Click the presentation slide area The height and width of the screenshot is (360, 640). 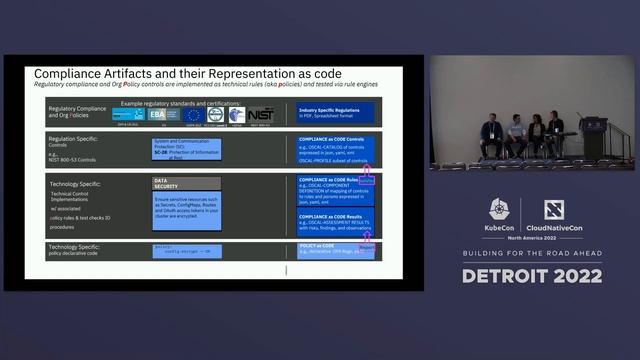(213, 173)
